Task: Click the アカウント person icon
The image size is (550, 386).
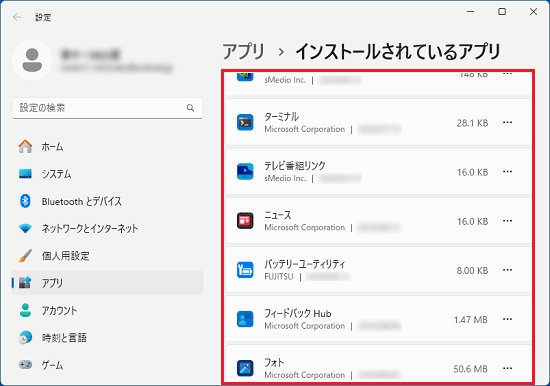Action: (25, 310)
